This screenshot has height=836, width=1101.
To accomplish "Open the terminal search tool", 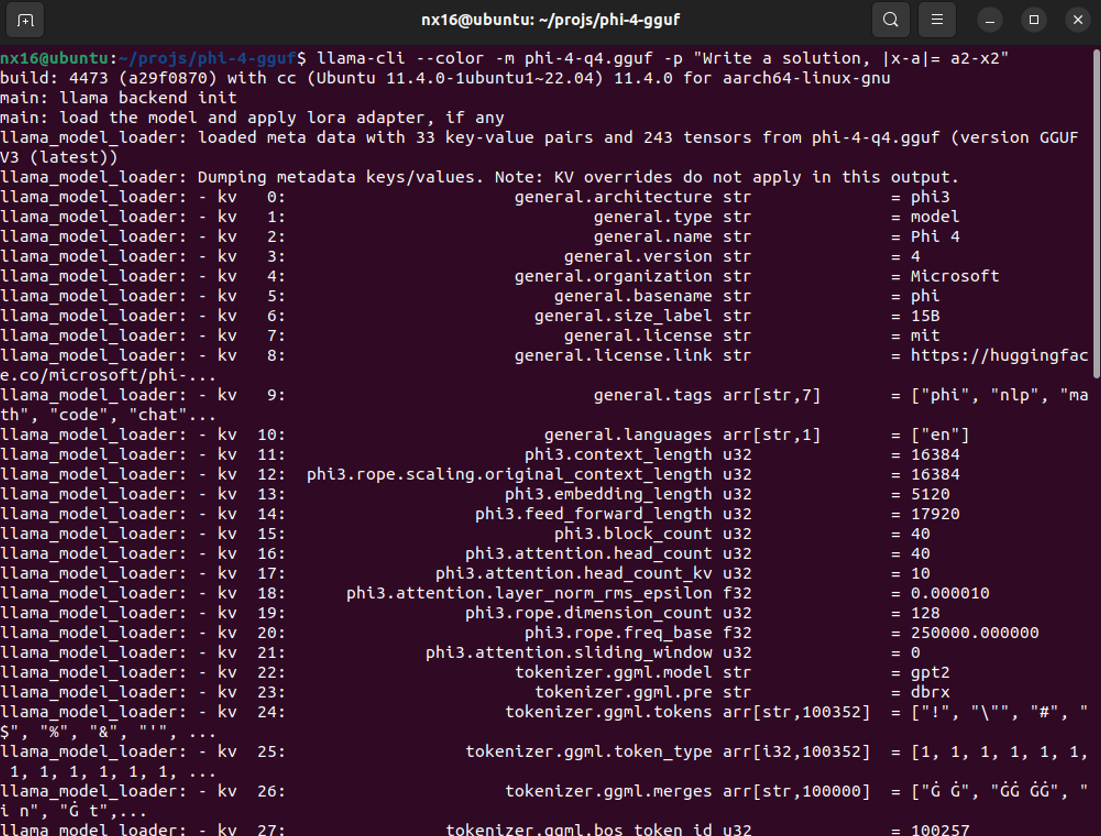I will [890, 20].
